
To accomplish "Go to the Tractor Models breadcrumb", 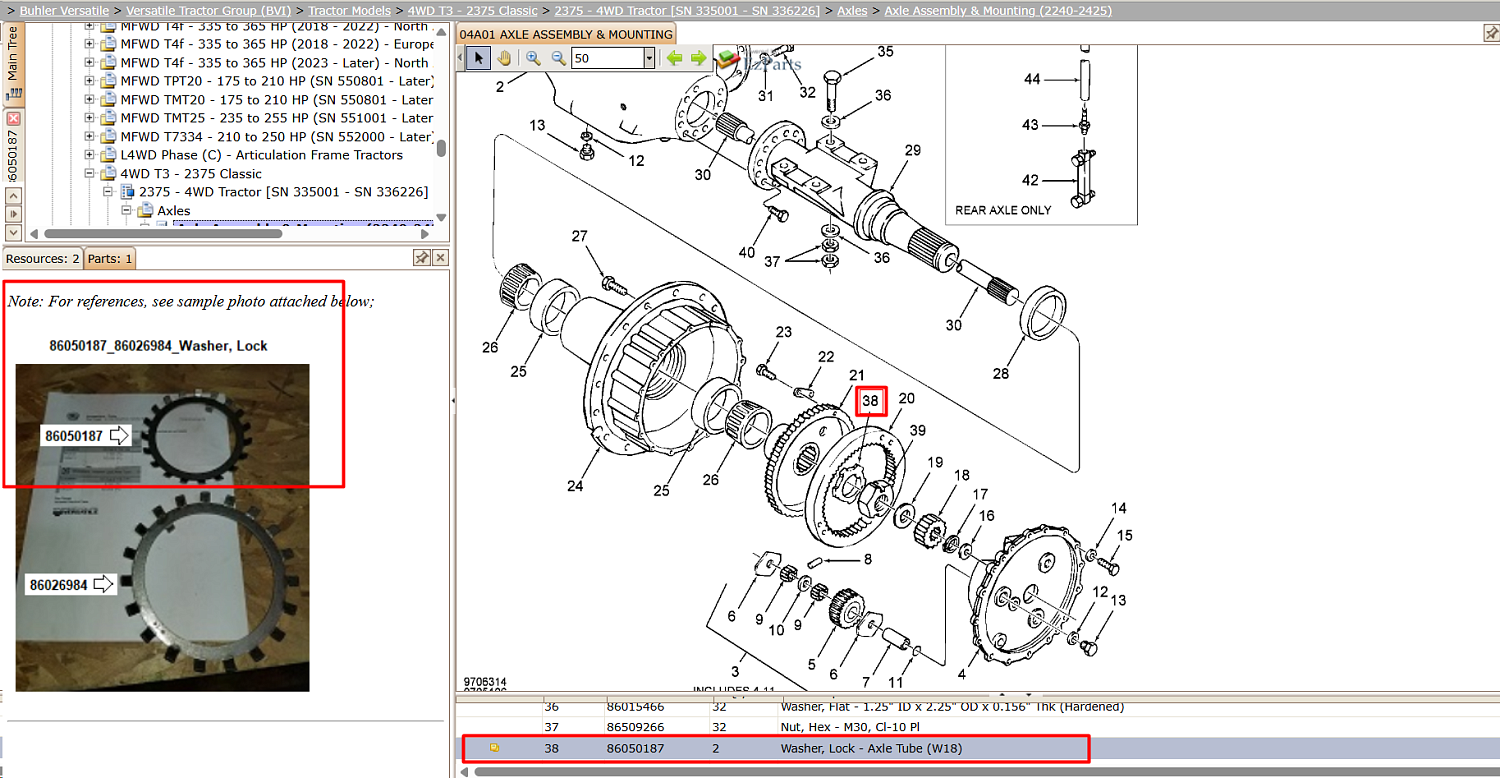I will pos(349,10).
